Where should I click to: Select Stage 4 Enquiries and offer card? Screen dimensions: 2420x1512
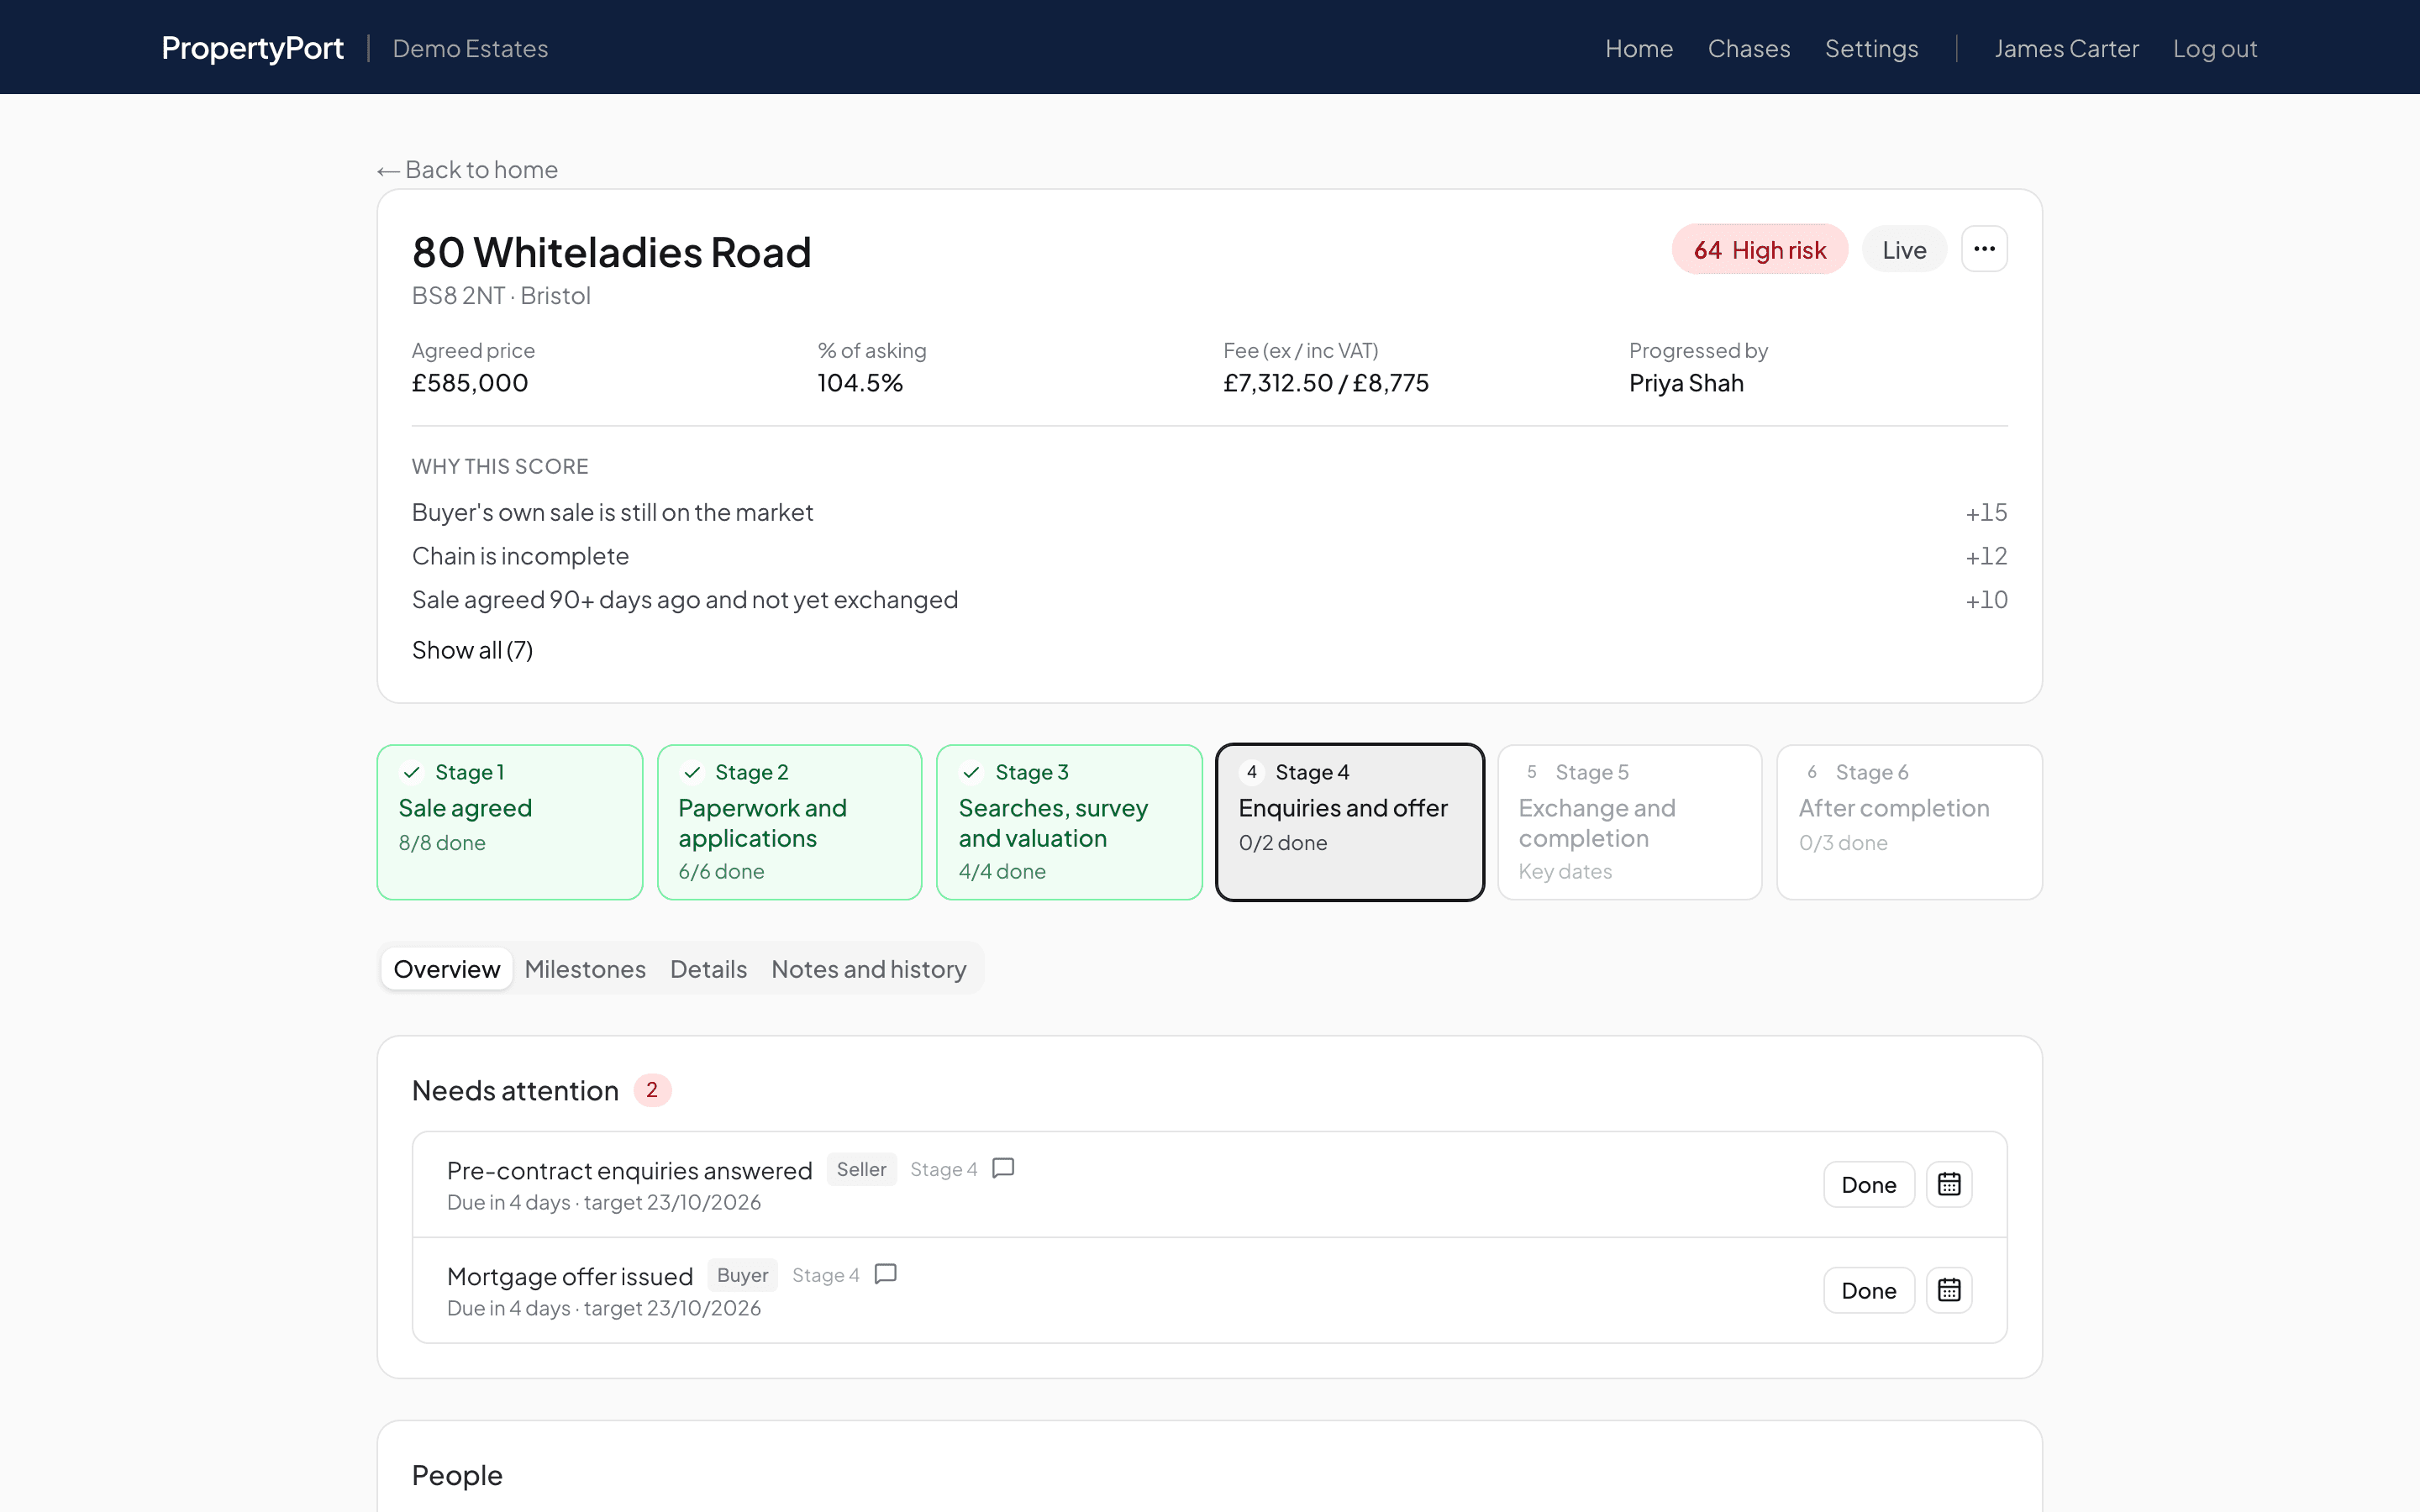point(1350,822)
